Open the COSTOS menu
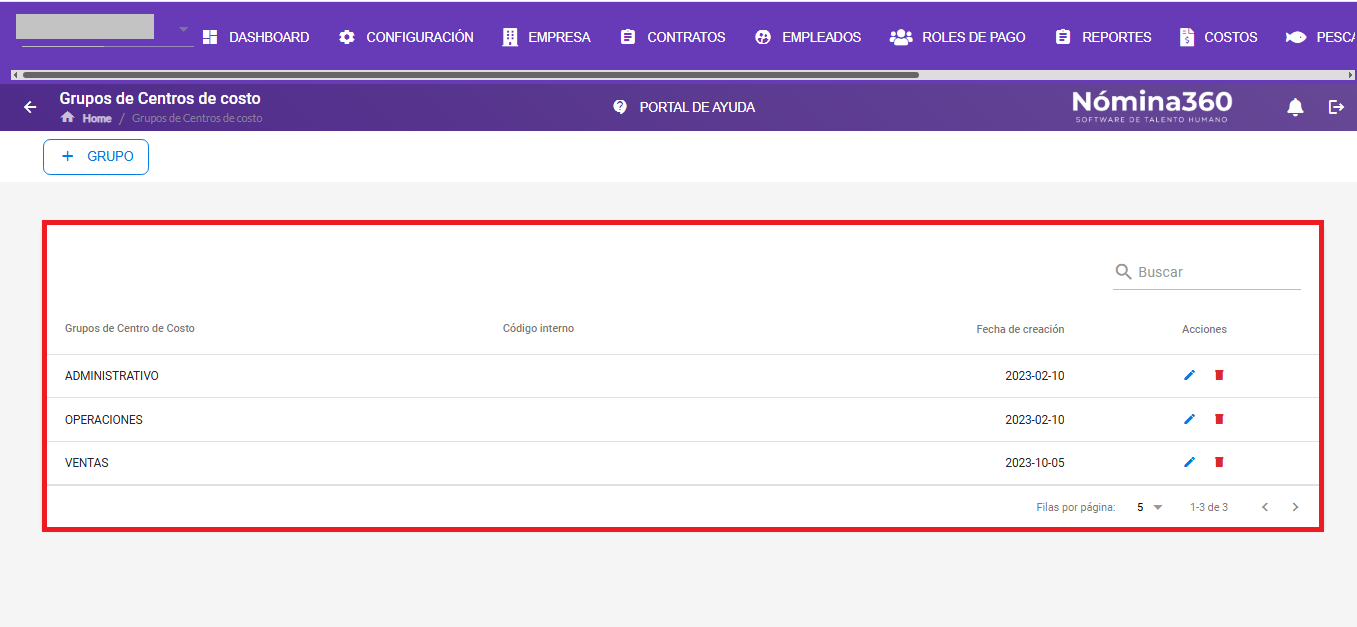Screen dimensions: 1357x627 click(1218, 37)
